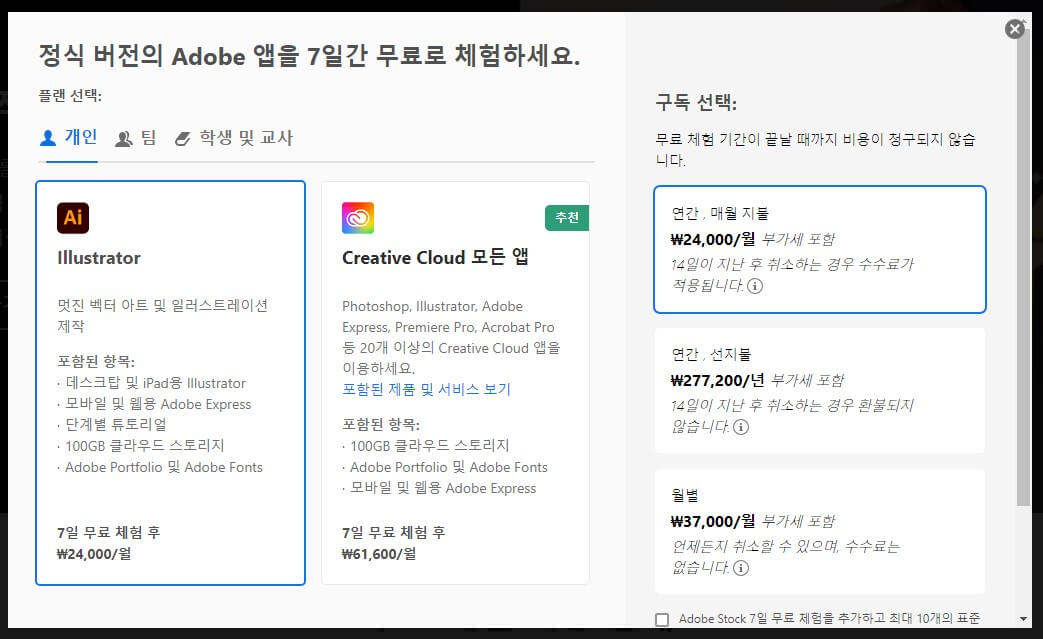Choose the 연간, 선지불 subscription option
This screenshot has width=1043, height=639.
[820, 390]
